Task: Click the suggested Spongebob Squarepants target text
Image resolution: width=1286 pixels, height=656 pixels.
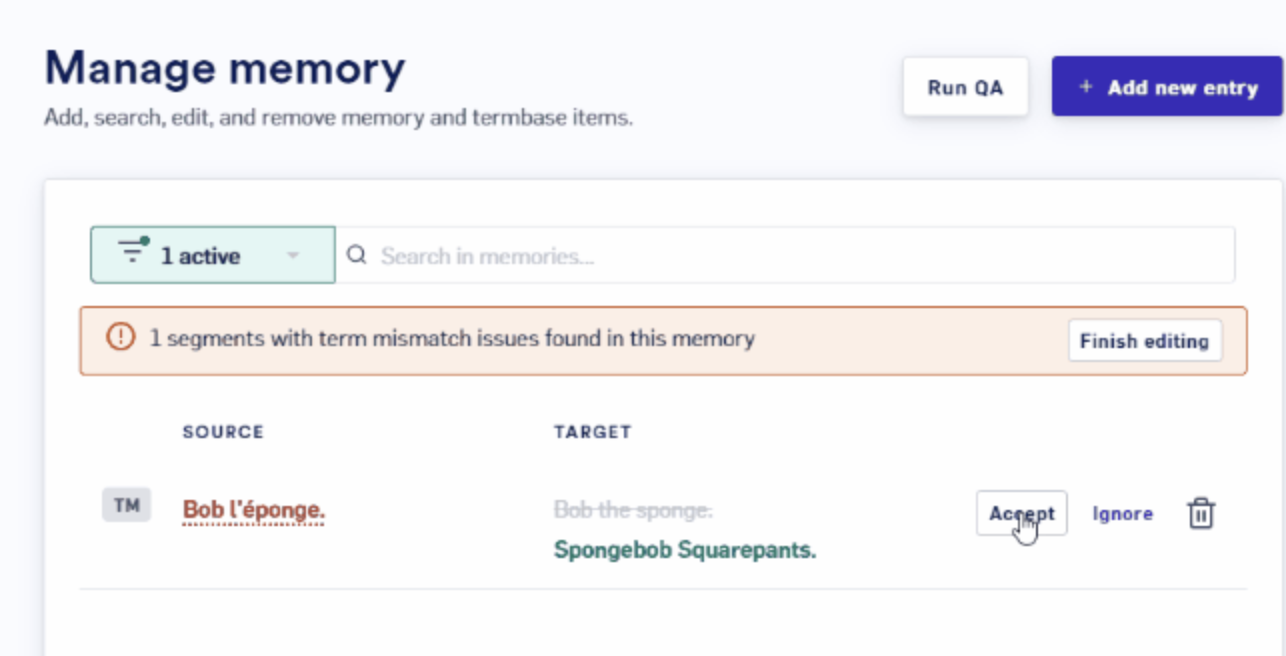Action: click(685, 550)
